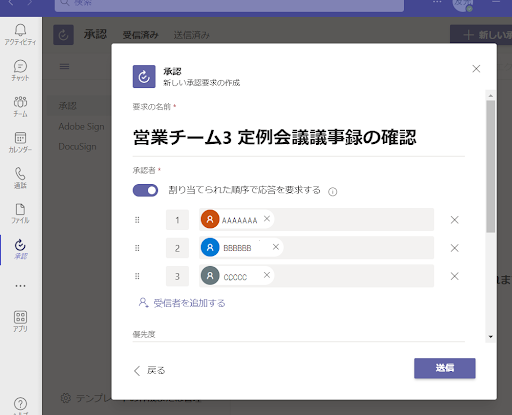This screenshot has width=512, height=415.
Task: Remove AAAAAAA chip from approver field
Action: (267, 219)
